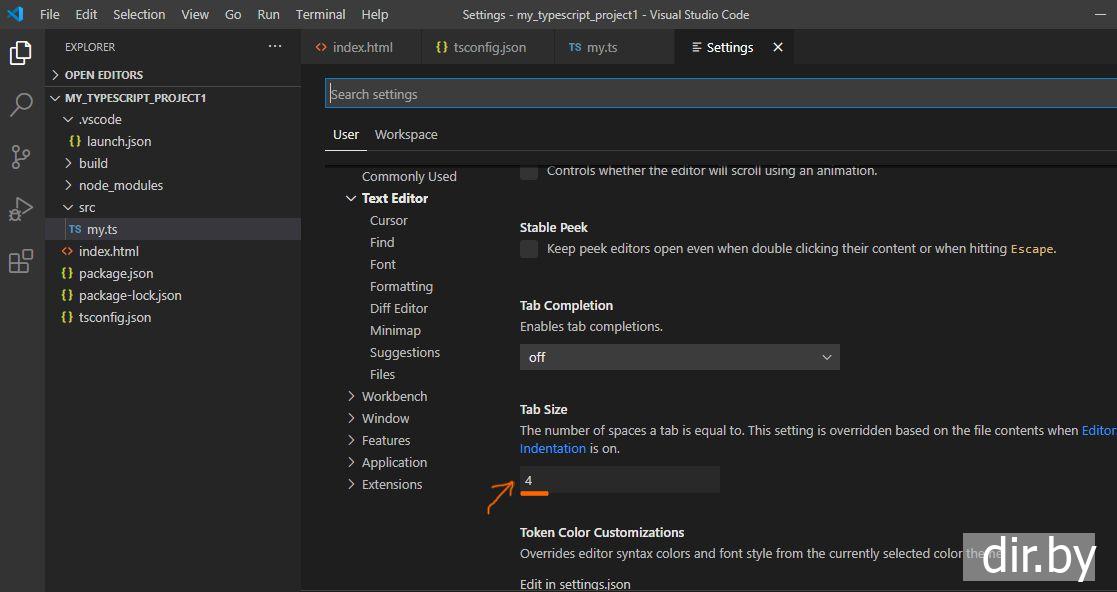Close the Settings editor tab

coord(778,47)
